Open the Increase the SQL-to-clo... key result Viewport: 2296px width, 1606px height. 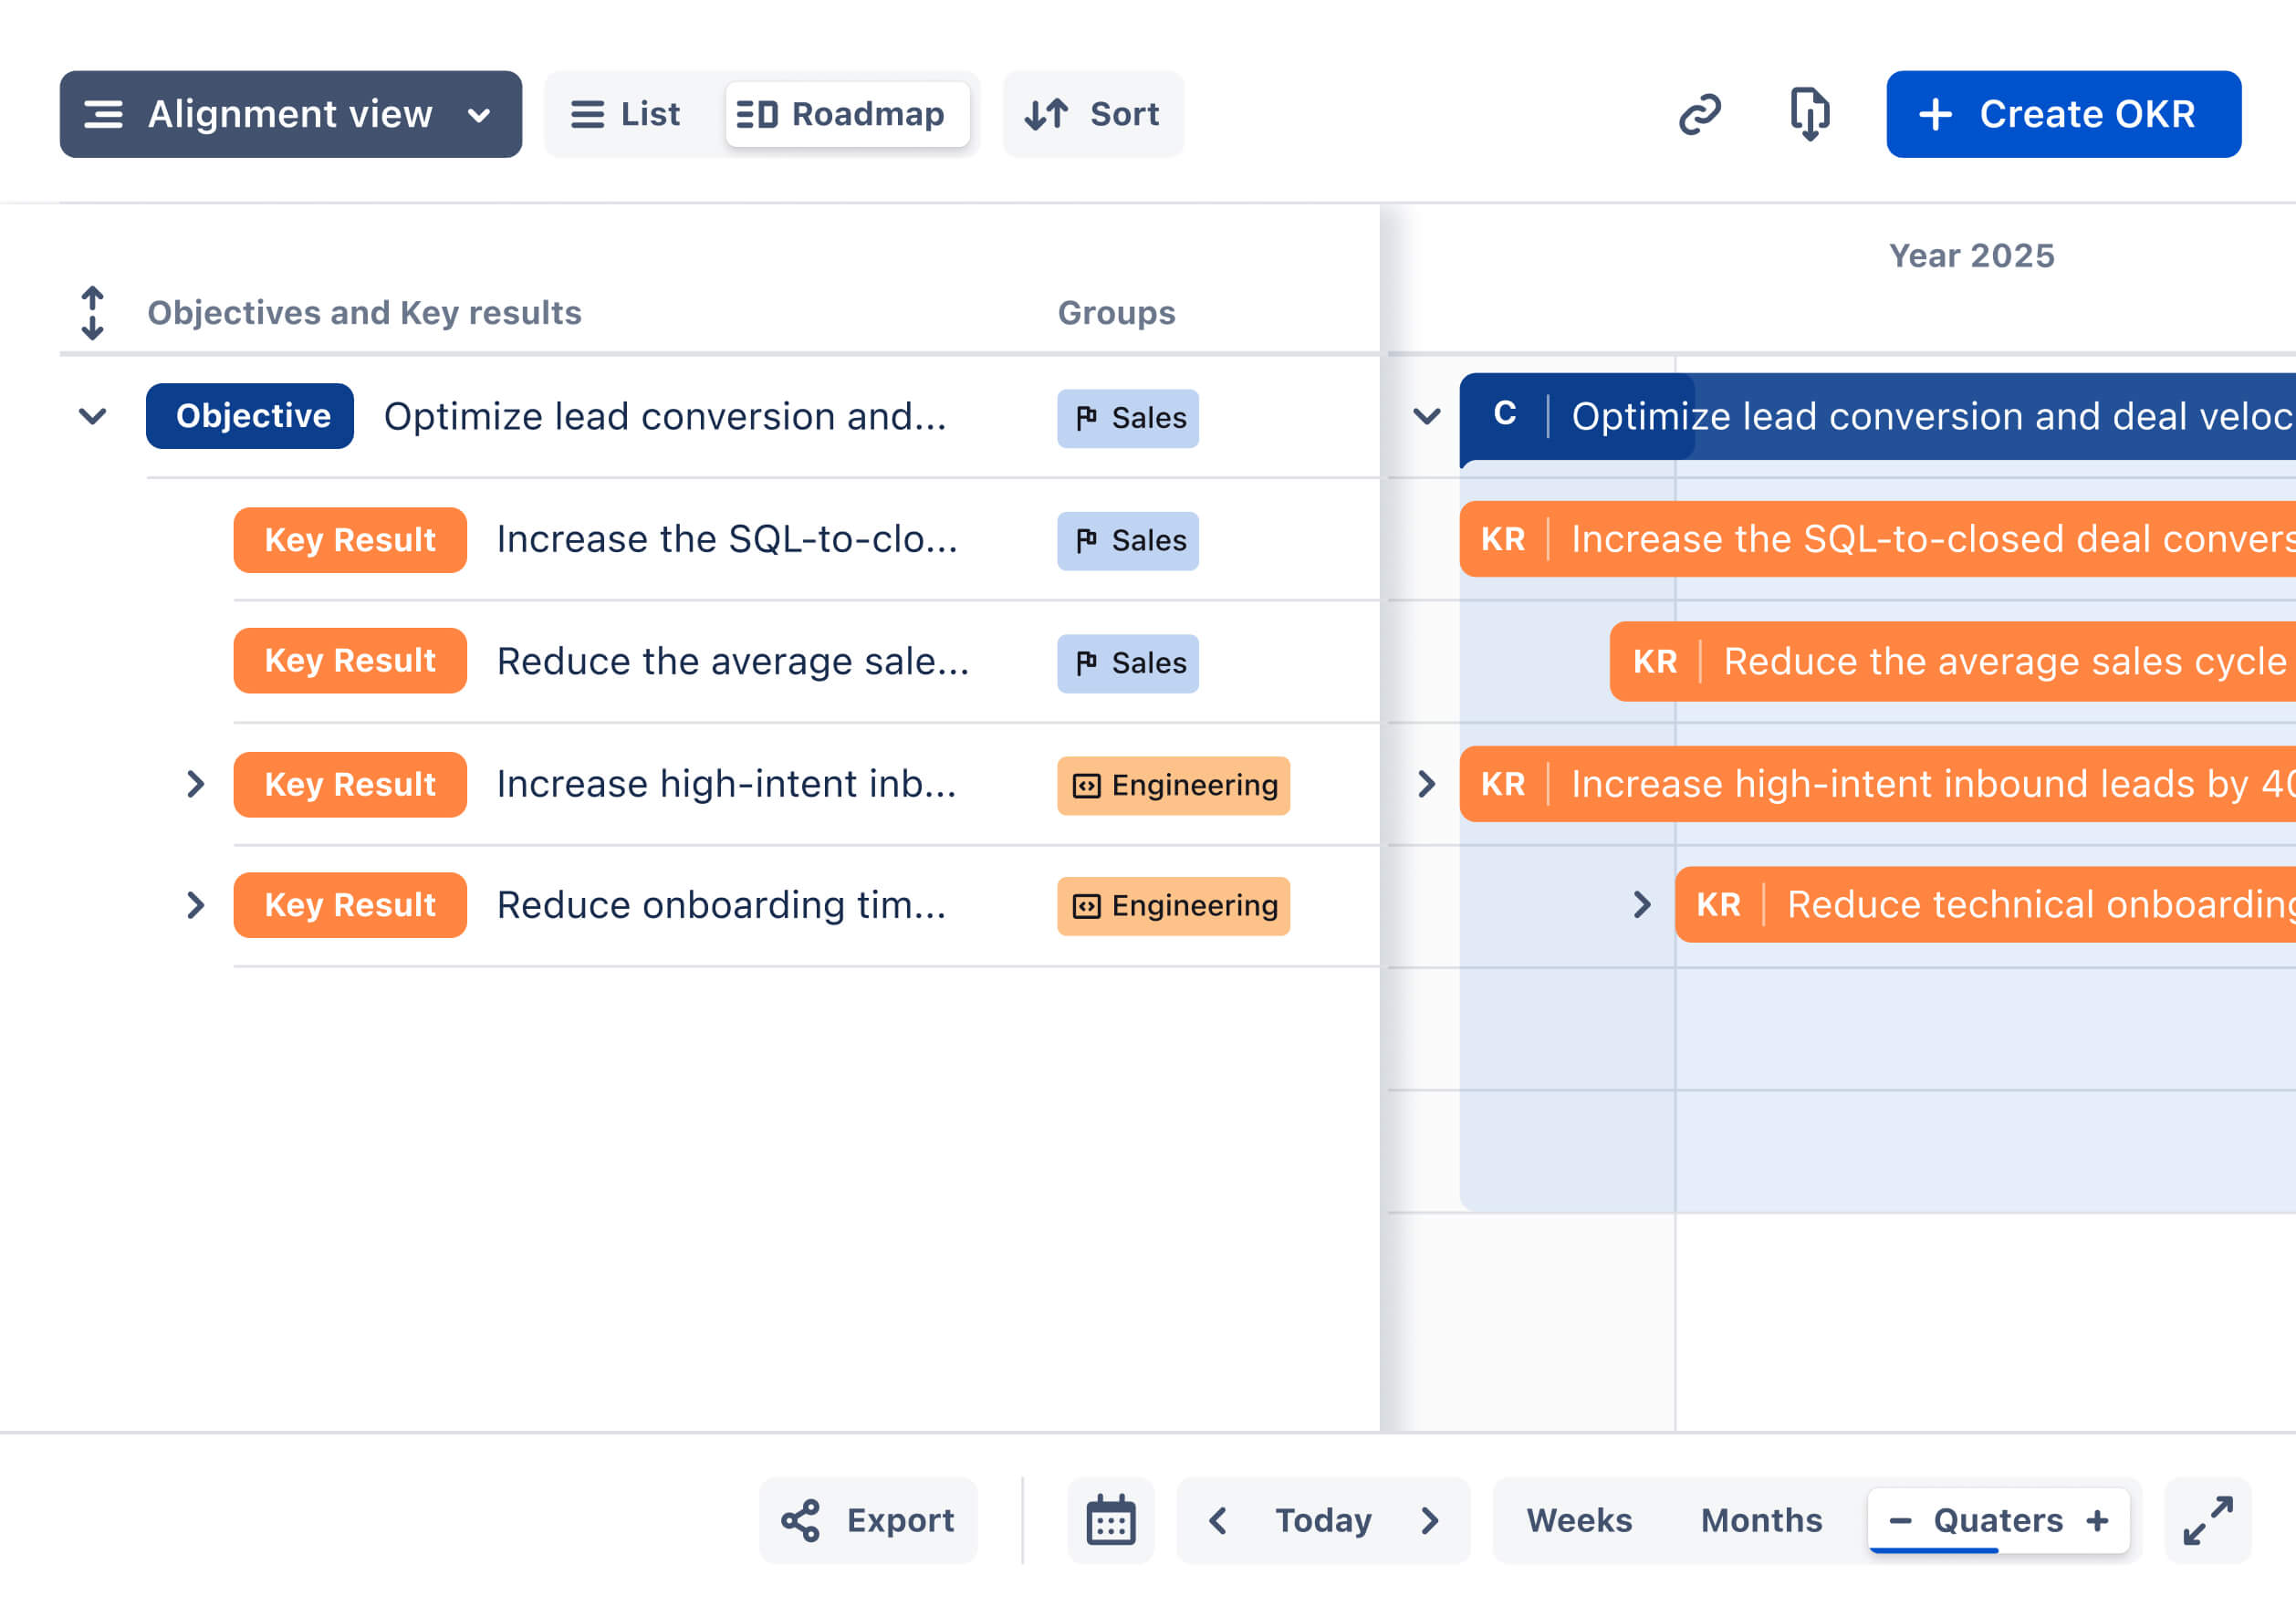[727, 539]
